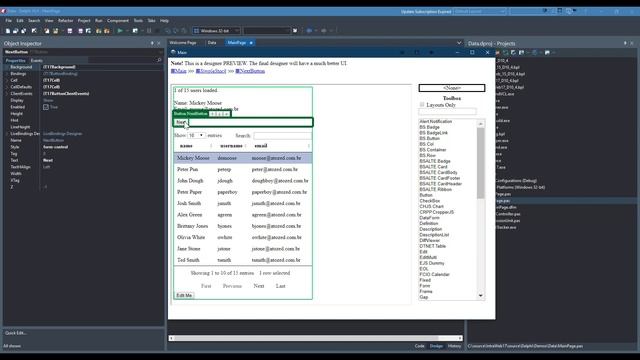Open the File menu
Viewport: 640px width, 360px height.
point(9,20)
